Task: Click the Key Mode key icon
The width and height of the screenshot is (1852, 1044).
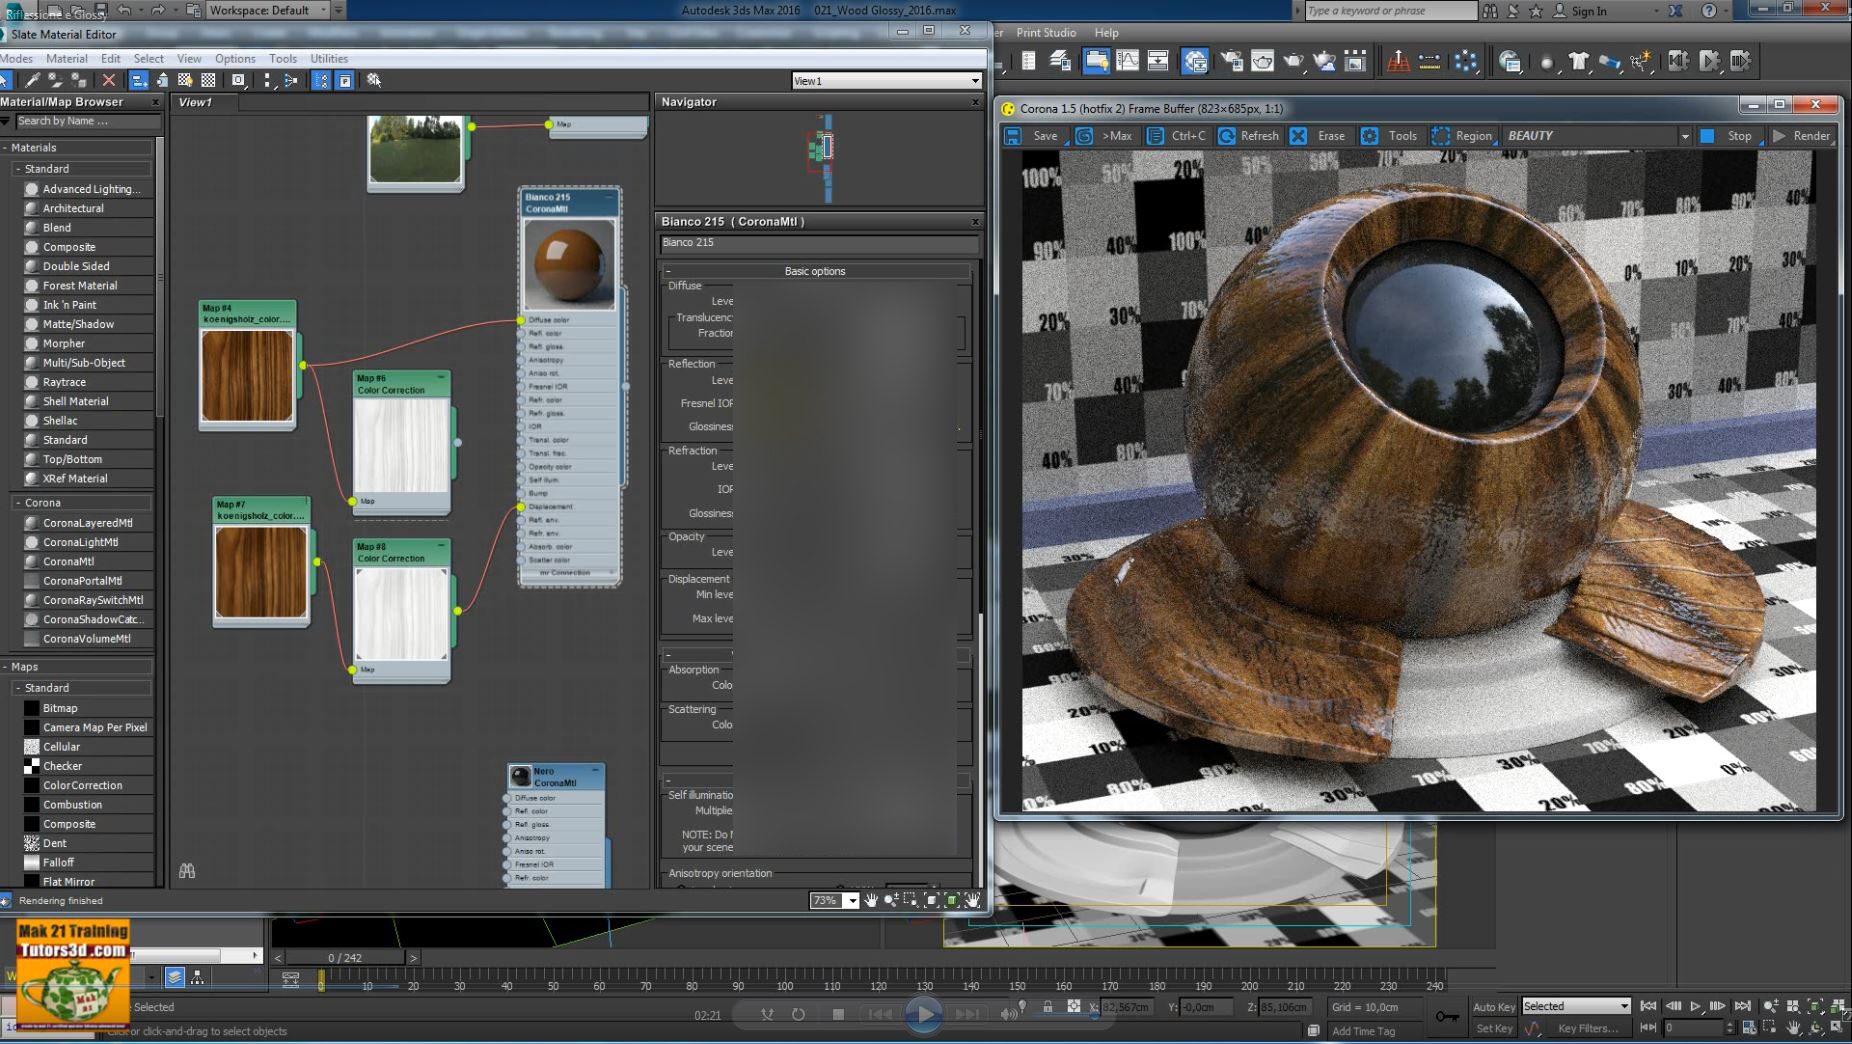Action: pyautogui.click(x=1447, y=1017)
